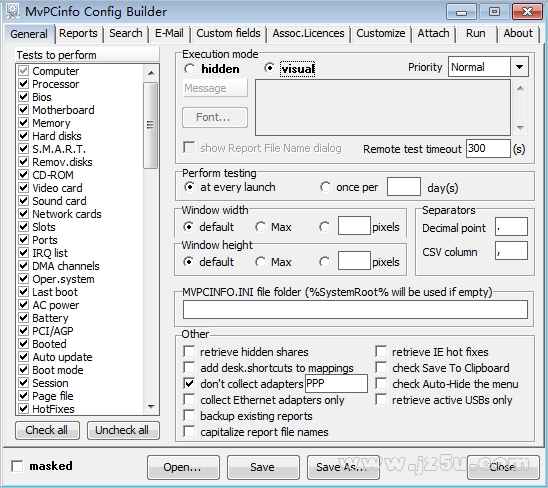Click tests list scrollbar thumb
This screenshot has height=488, width=548.
150,125
